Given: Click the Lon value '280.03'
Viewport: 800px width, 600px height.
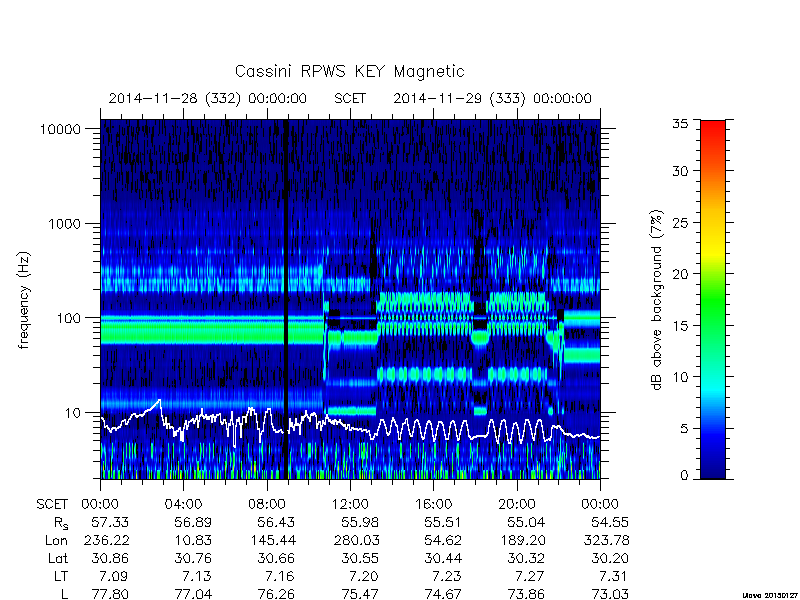Looking at the screenshot, I should [356, 540].
